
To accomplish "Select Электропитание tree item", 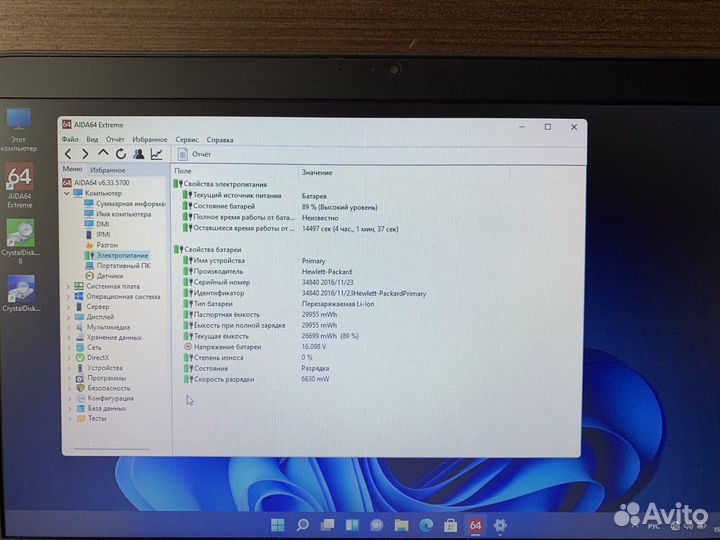I will [x=117, y=255].
